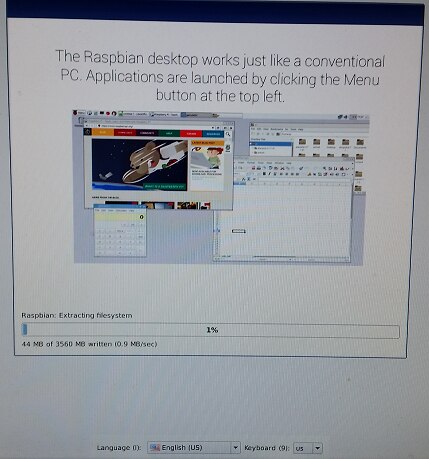
Task: Open the Language dropdown arrow
Action: pos(235,447)
